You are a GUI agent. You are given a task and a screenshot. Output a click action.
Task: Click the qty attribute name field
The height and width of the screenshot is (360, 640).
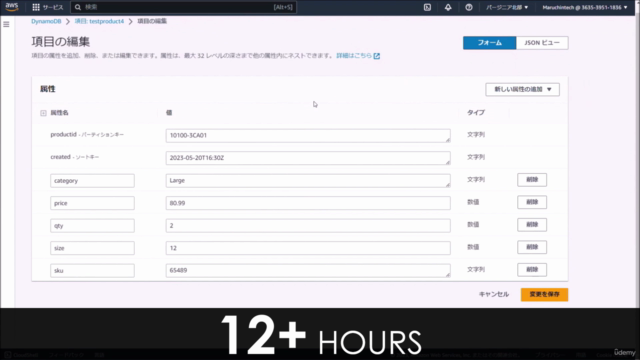[92, 225]
